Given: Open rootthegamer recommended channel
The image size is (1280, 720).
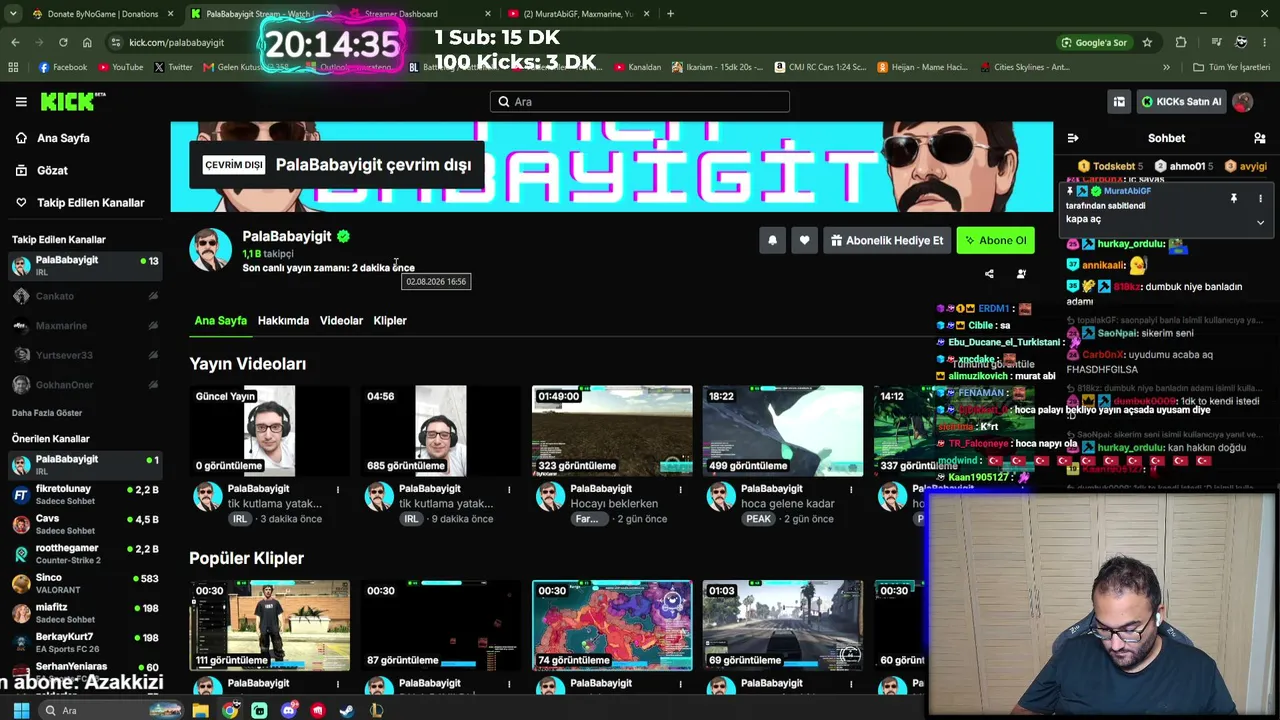Looking at the screenshot, I should pyautogui.click(x=85, y=554).
